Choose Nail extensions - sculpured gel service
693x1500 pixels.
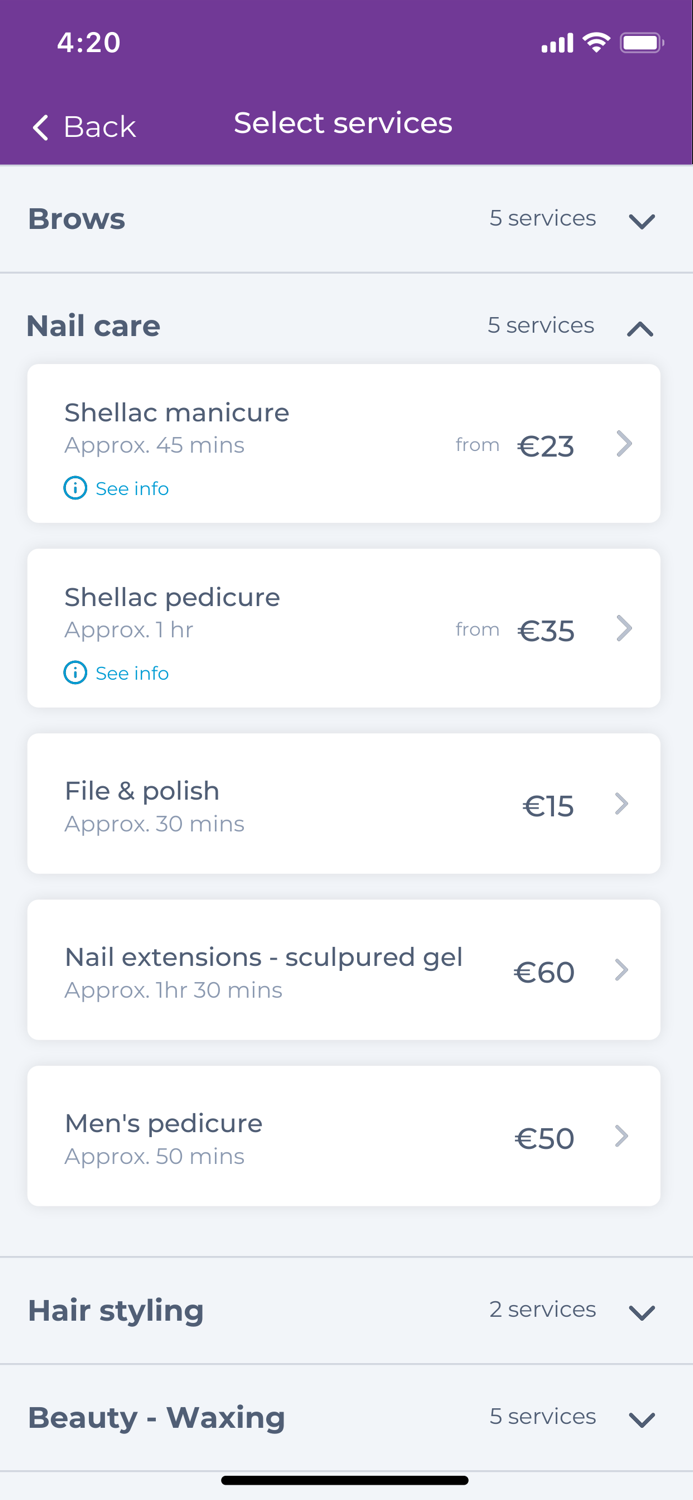(x=263, y=957)
